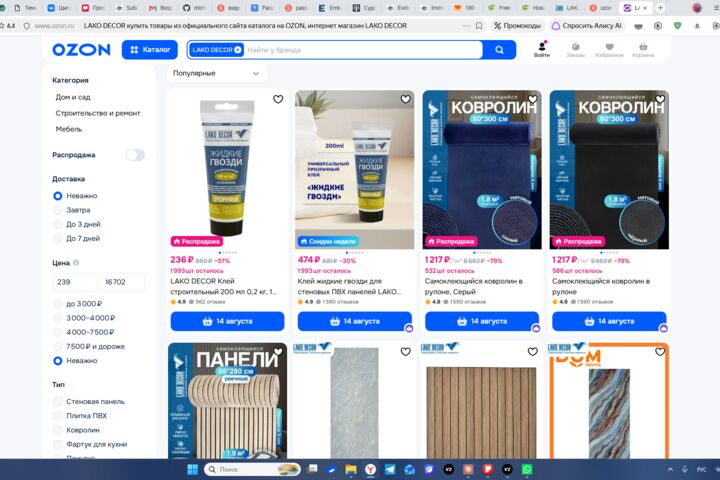
Task: Favorite the 474 ₽ liquid nails product
Action: pos(405,99)
